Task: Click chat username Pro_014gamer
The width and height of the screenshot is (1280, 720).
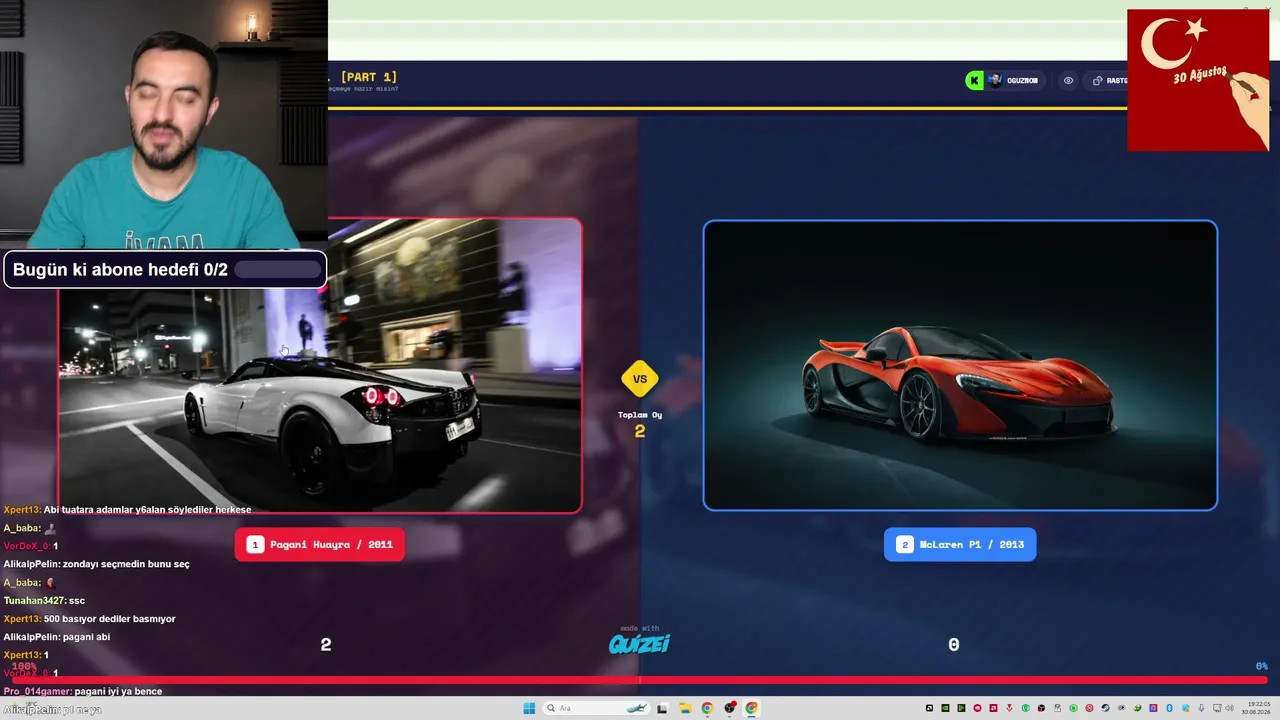Action: pos(37,691)
